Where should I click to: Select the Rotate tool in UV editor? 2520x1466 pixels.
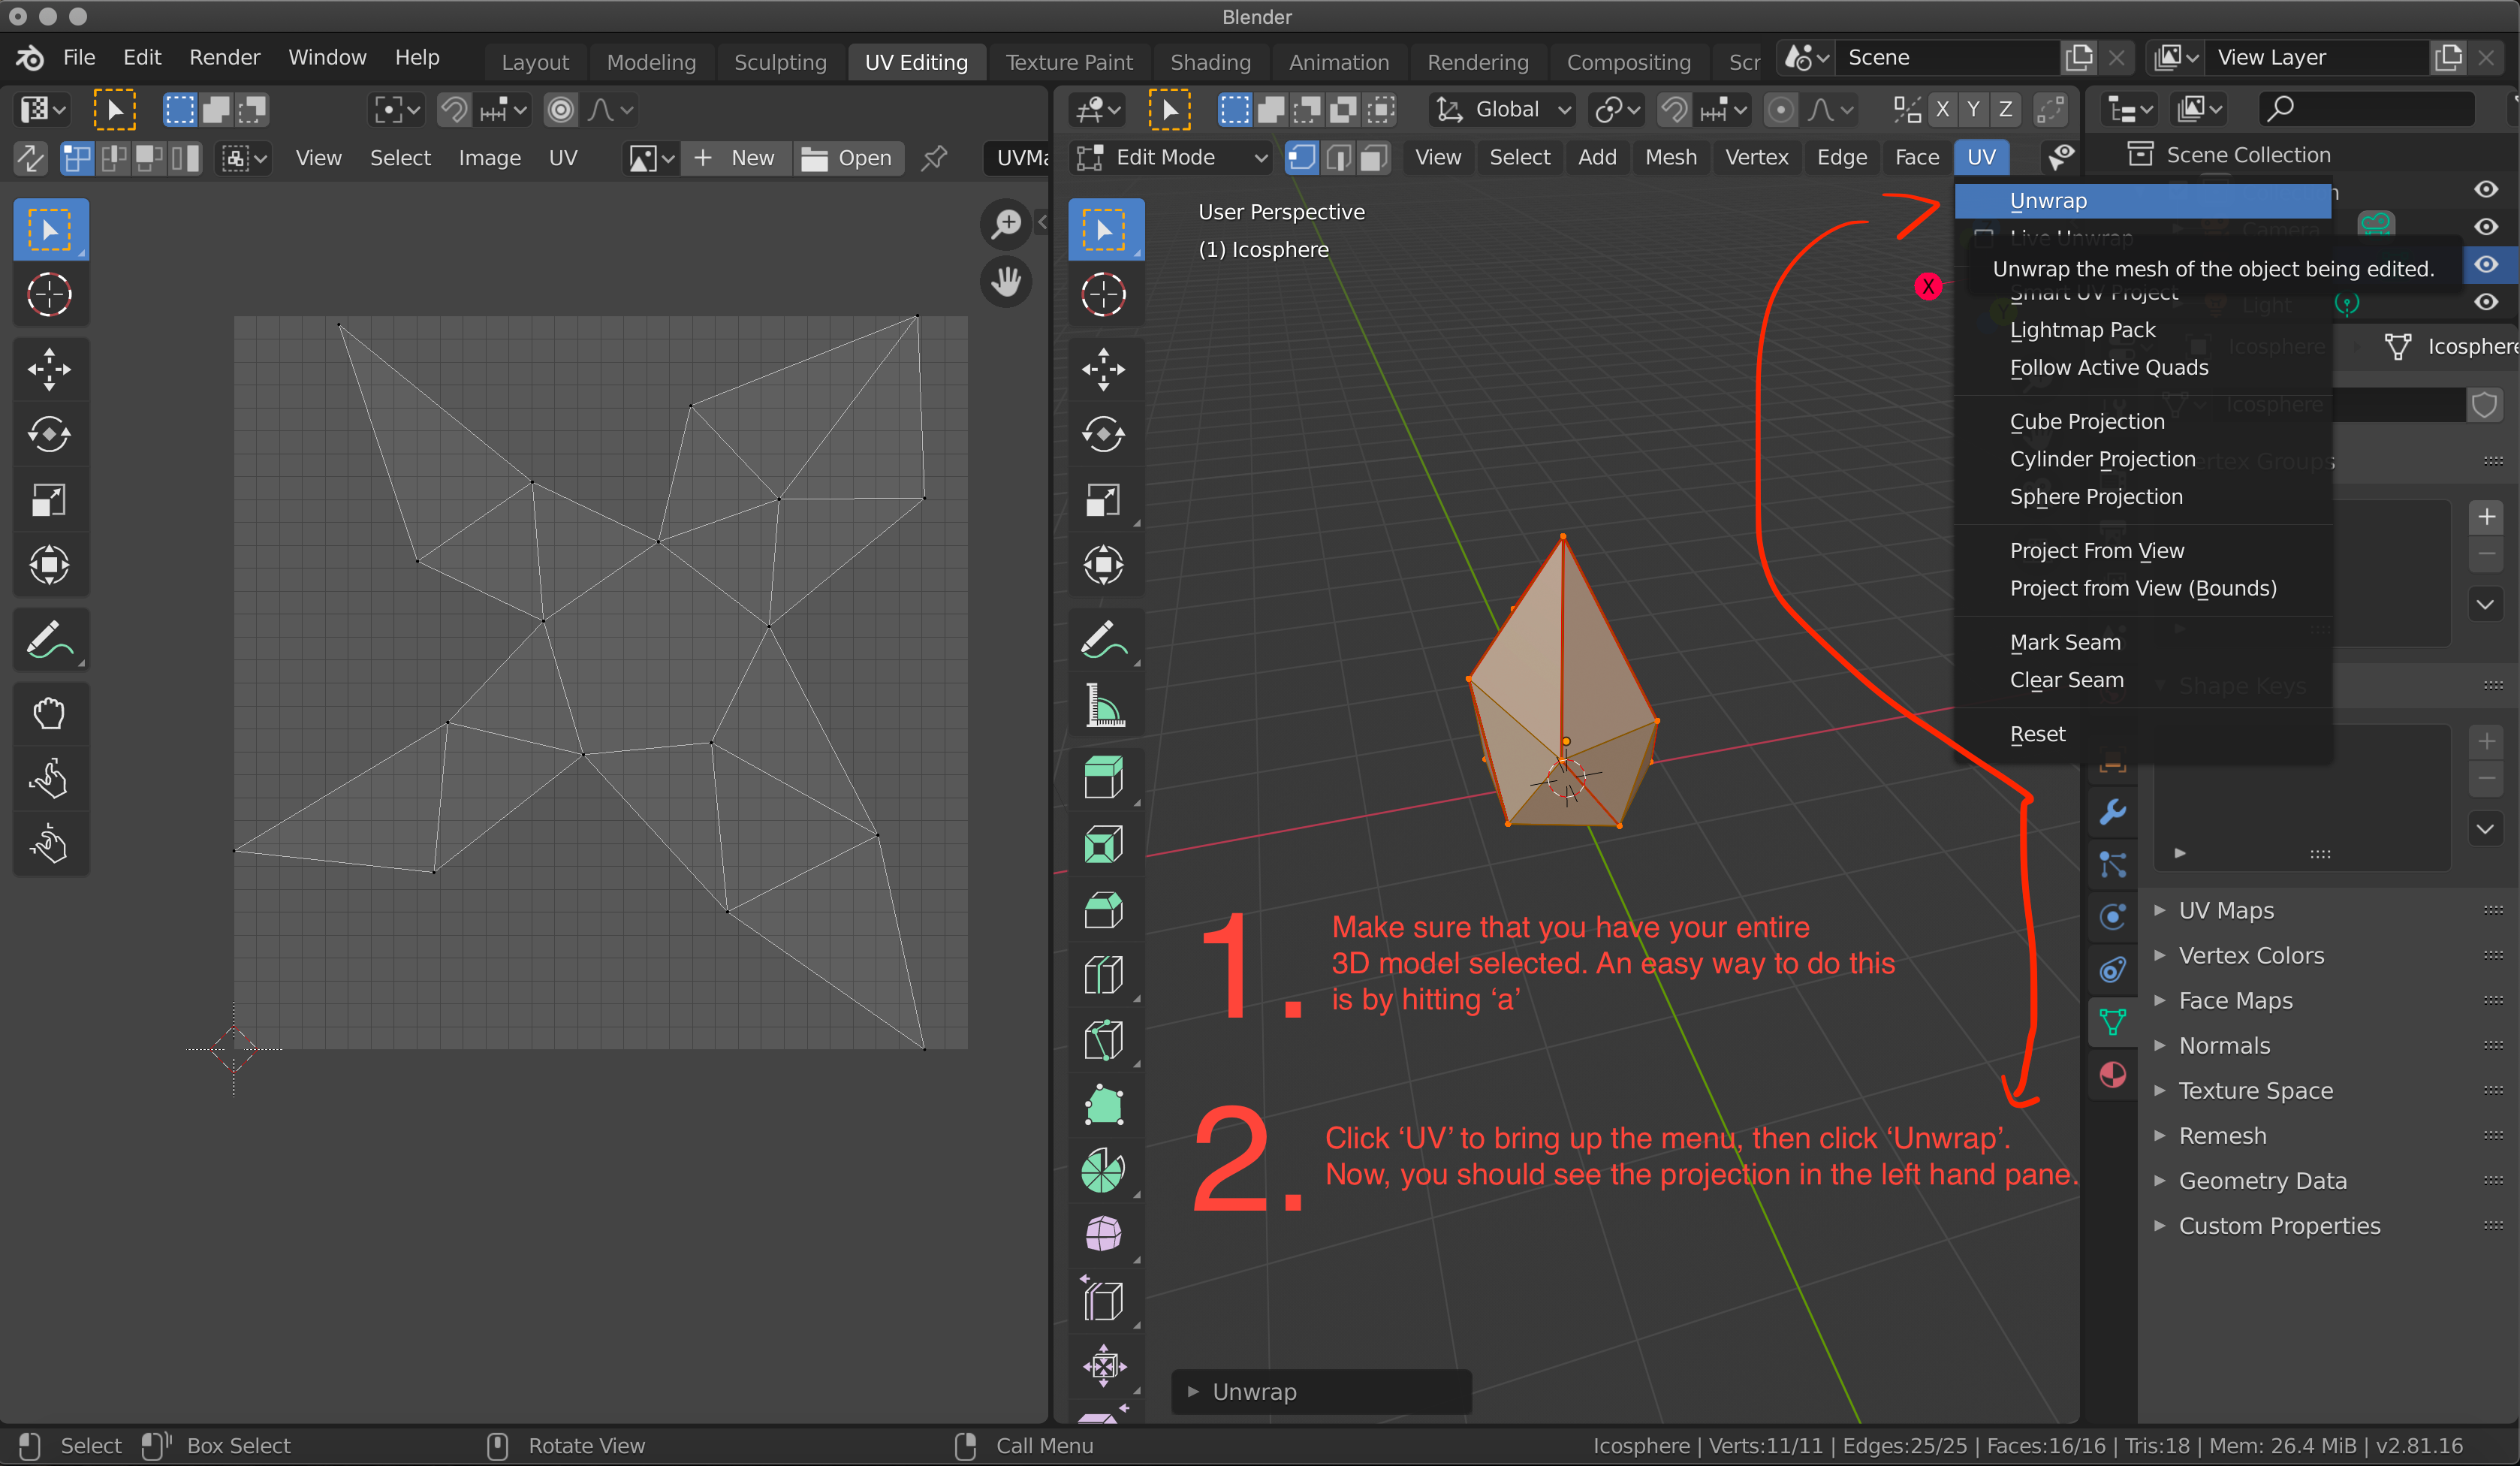point(50,435)
